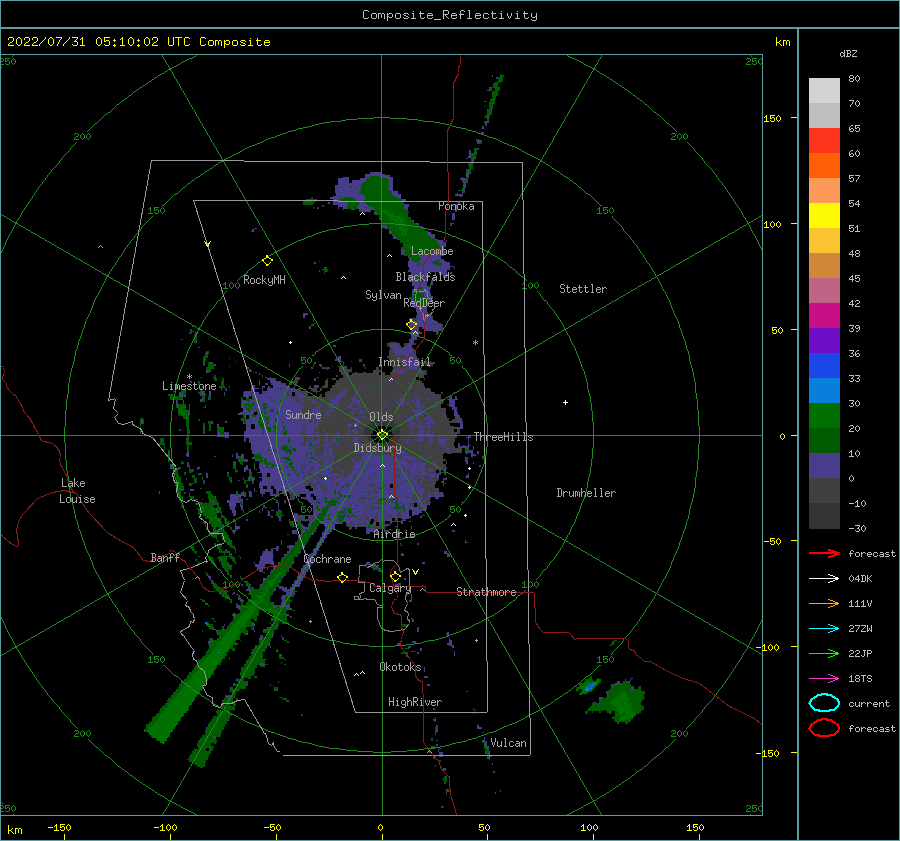The width and height of the screenshot is (900, 841).
Task: Click the ThreeHills city label
Action: 503,437
